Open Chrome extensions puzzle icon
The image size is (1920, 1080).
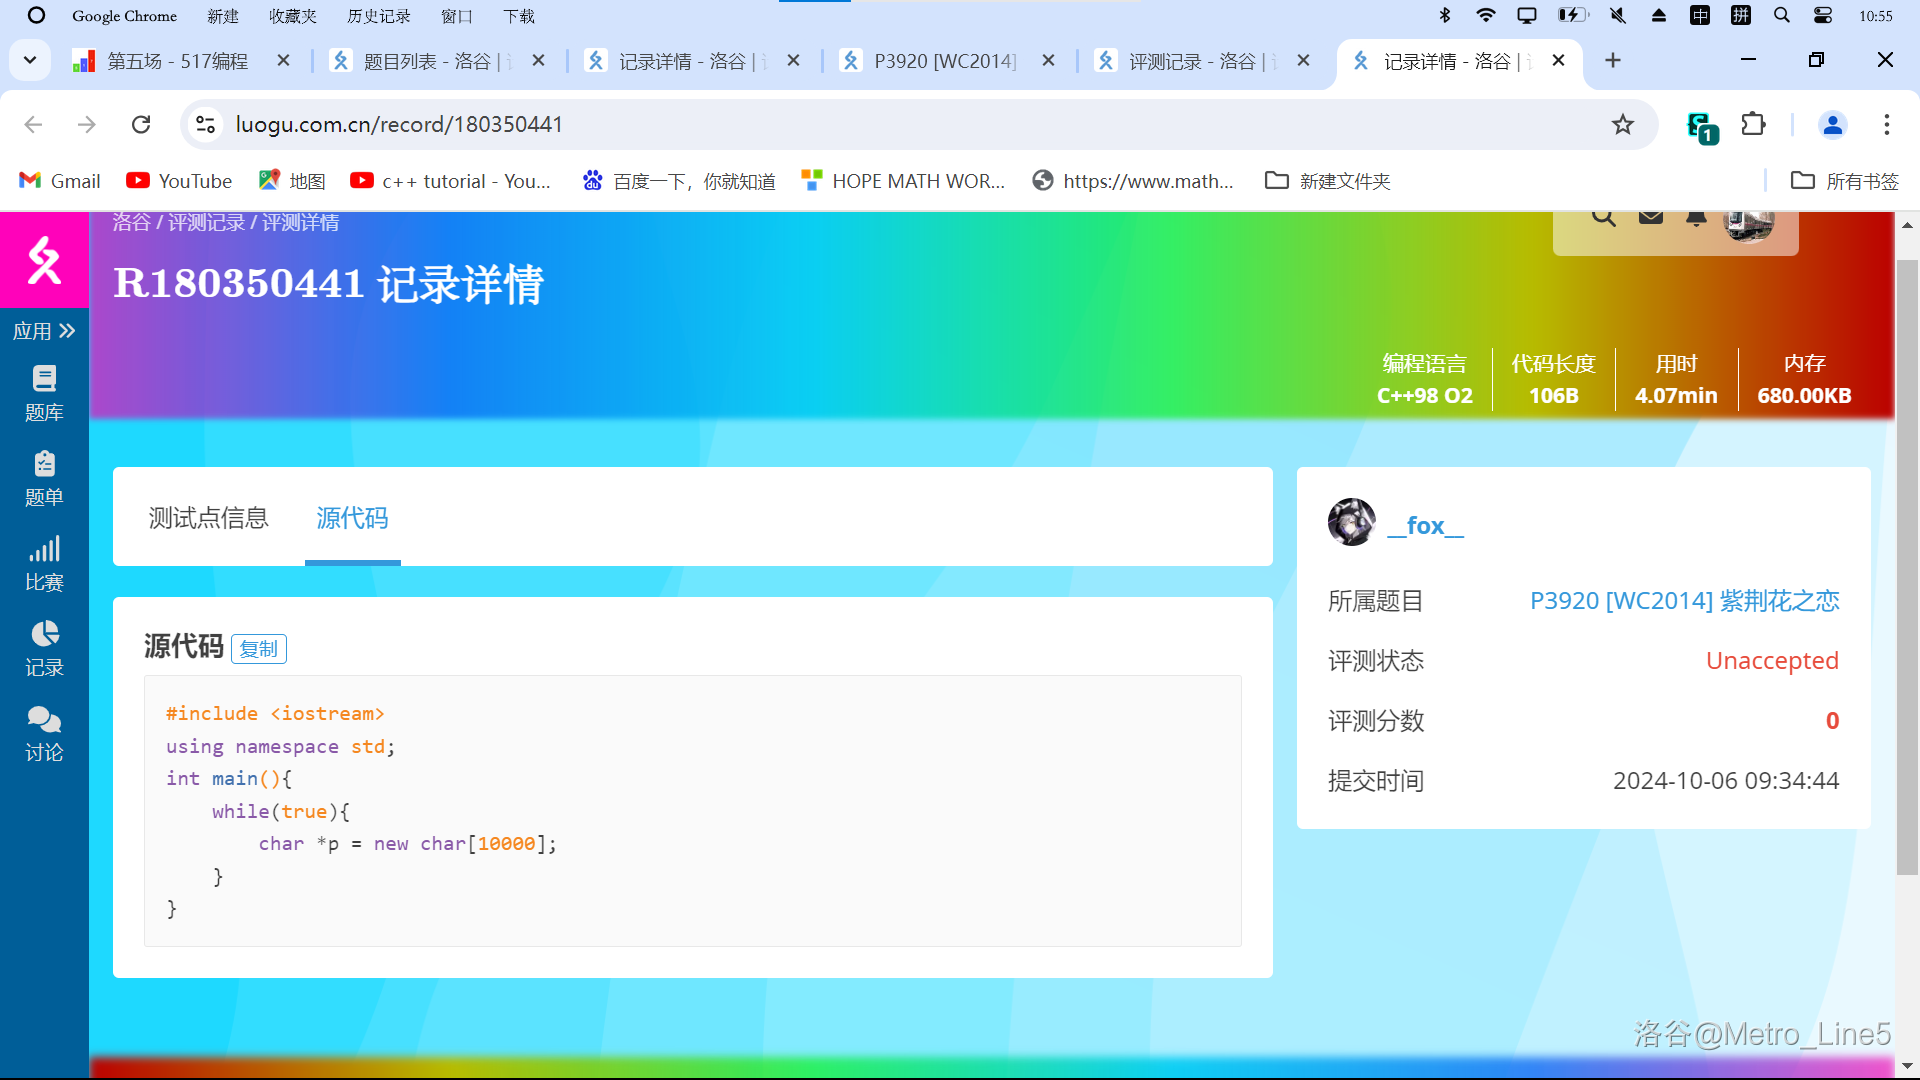1753,124
